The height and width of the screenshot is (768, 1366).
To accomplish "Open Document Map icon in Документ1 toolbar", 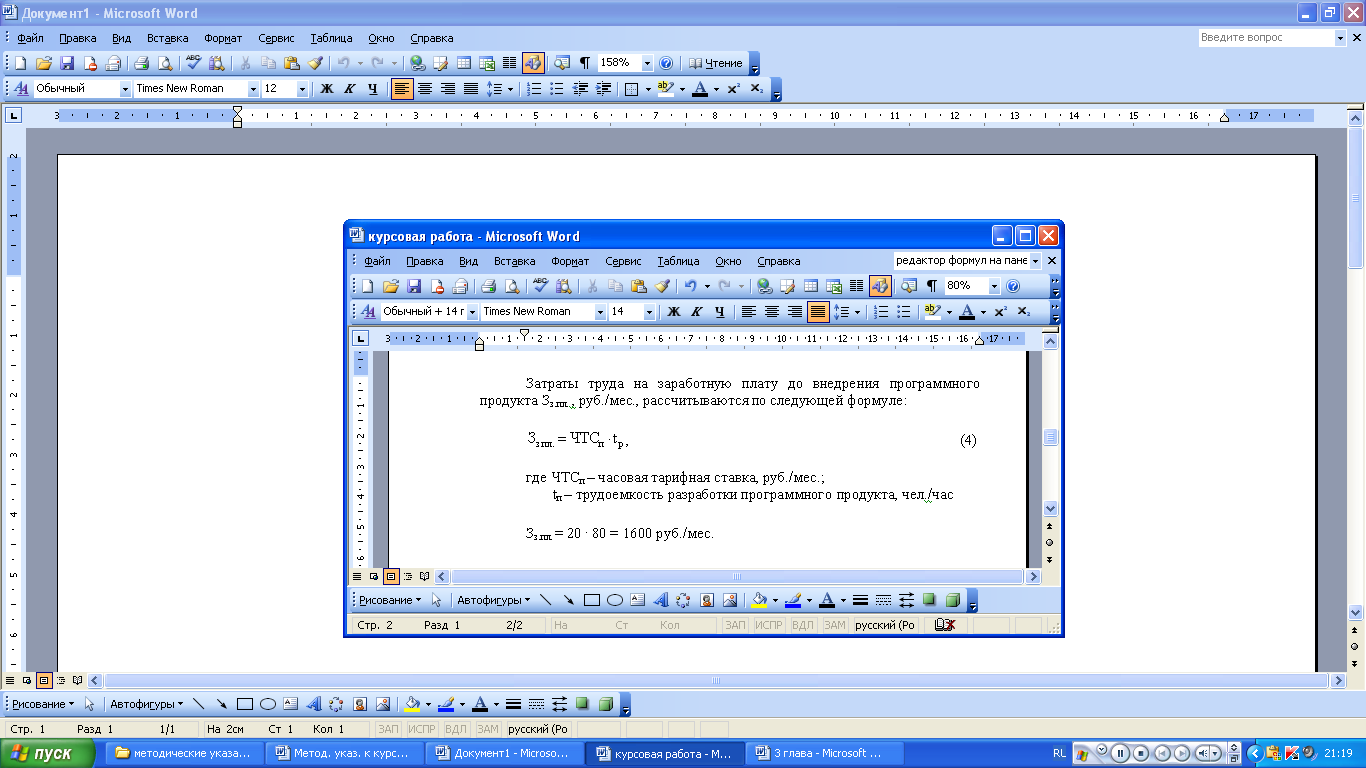I will 562,63.
